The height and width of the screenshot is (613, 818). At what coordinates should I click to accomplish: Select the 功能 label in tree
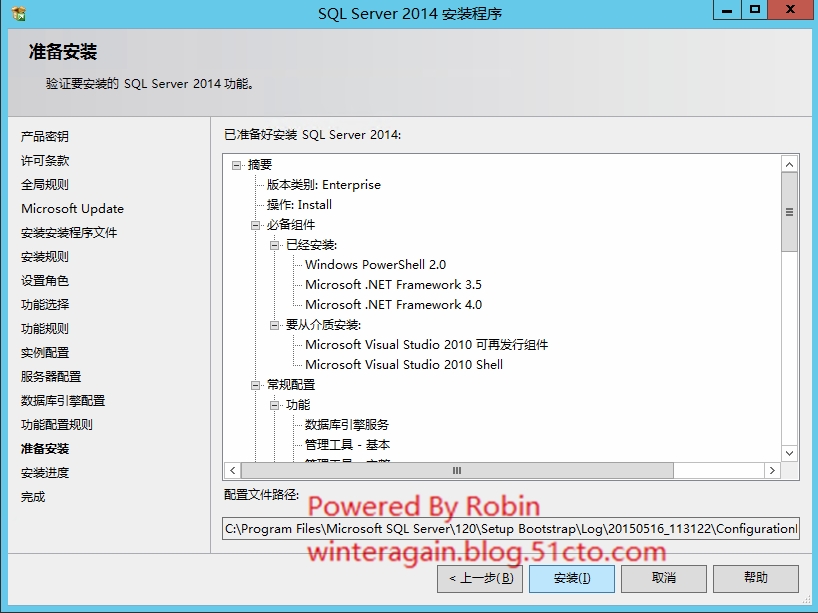[x=298, y=405]
